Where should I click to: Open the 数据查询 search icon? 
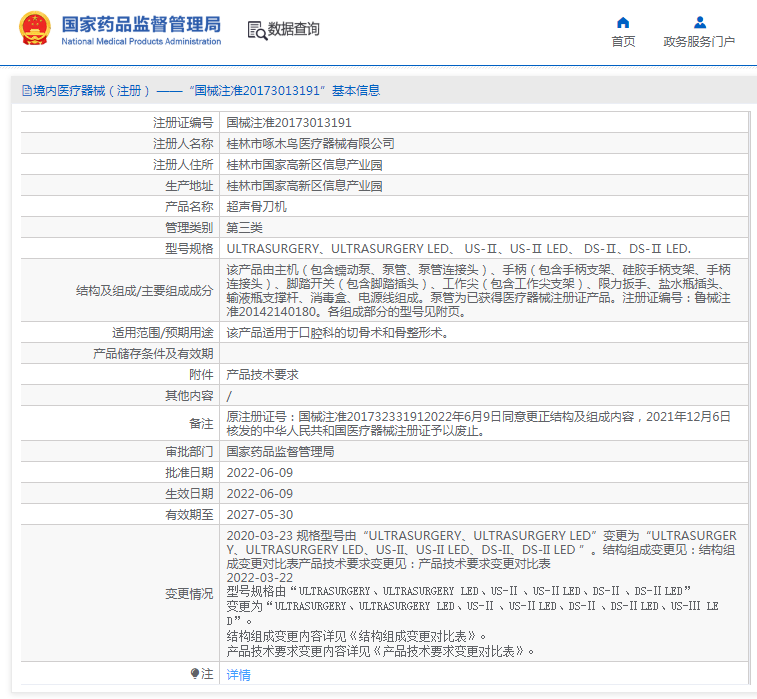[x=257, y=30]
